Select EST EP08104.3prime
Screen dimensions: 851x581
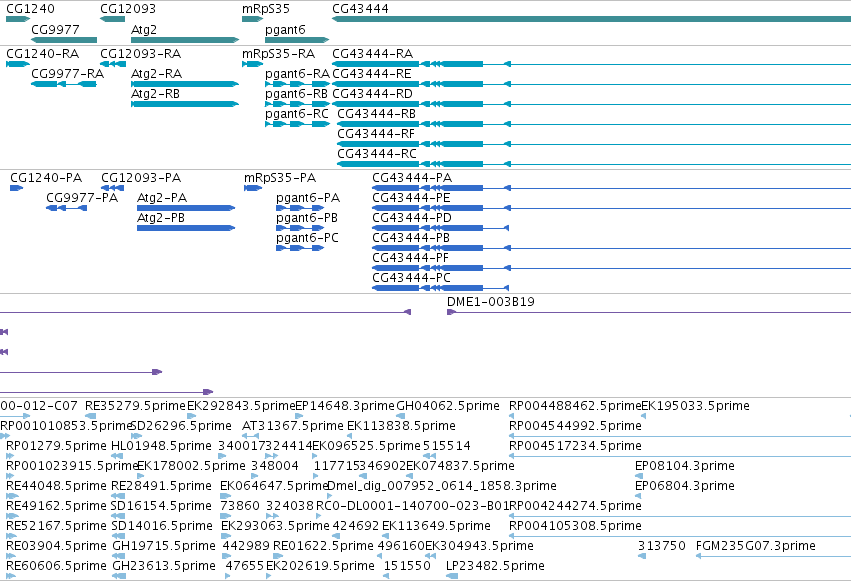[x=685, y=465]
